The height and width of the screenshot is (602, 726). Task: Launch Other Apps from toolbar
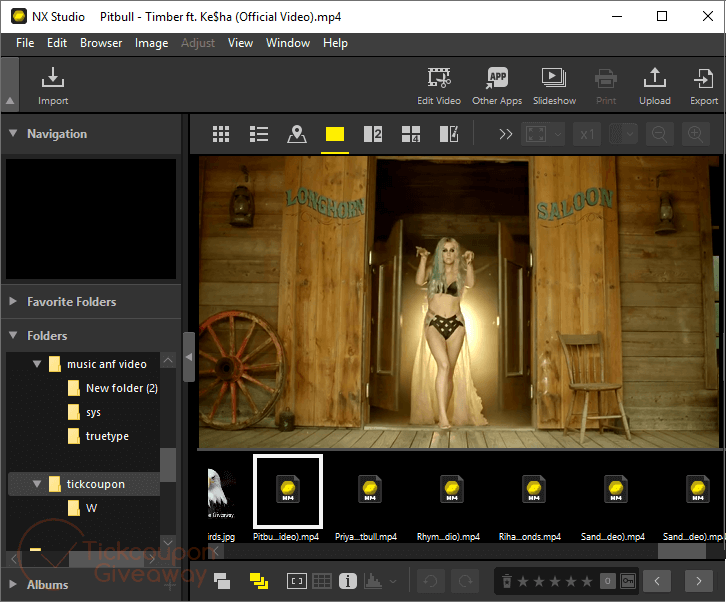coord(497,87)
